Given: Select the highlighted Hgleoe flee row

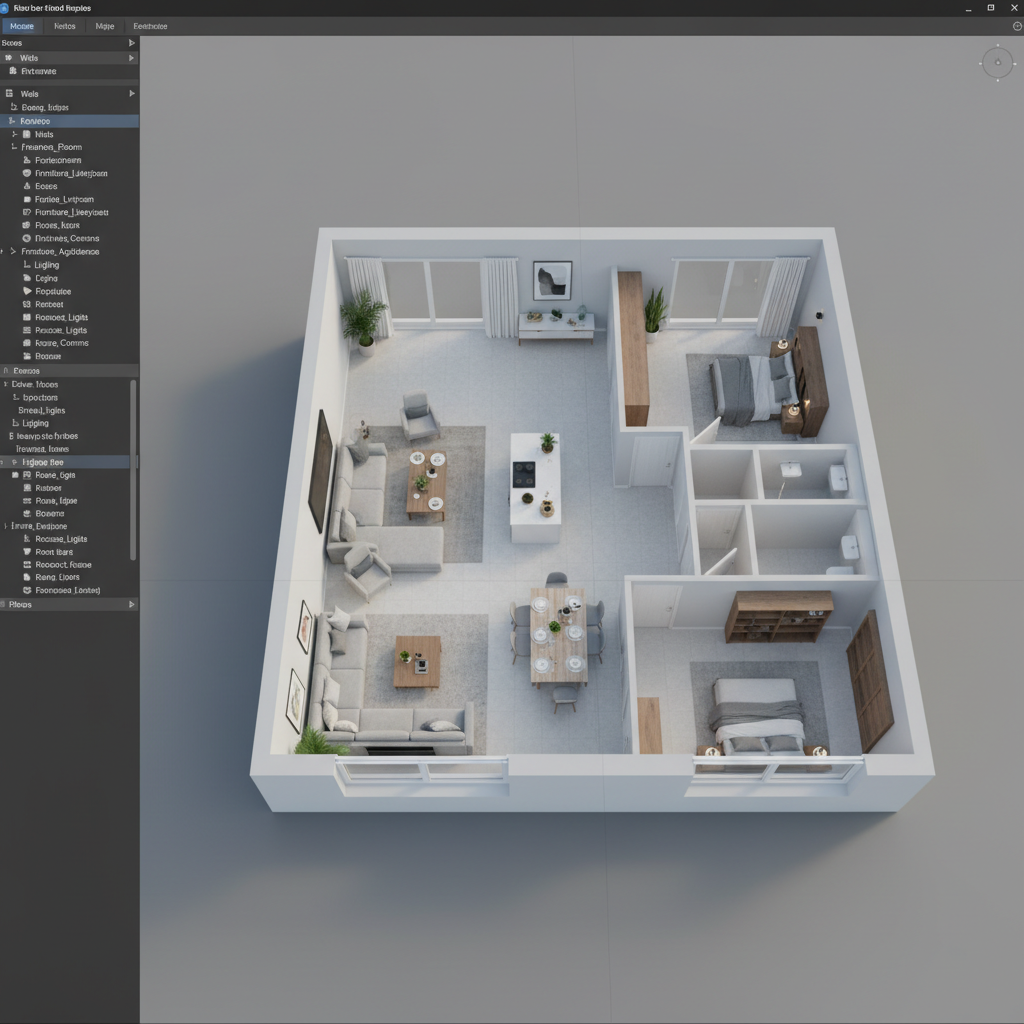Looking at the screenshot, I should pyautogui.click(x=65, y=462).
